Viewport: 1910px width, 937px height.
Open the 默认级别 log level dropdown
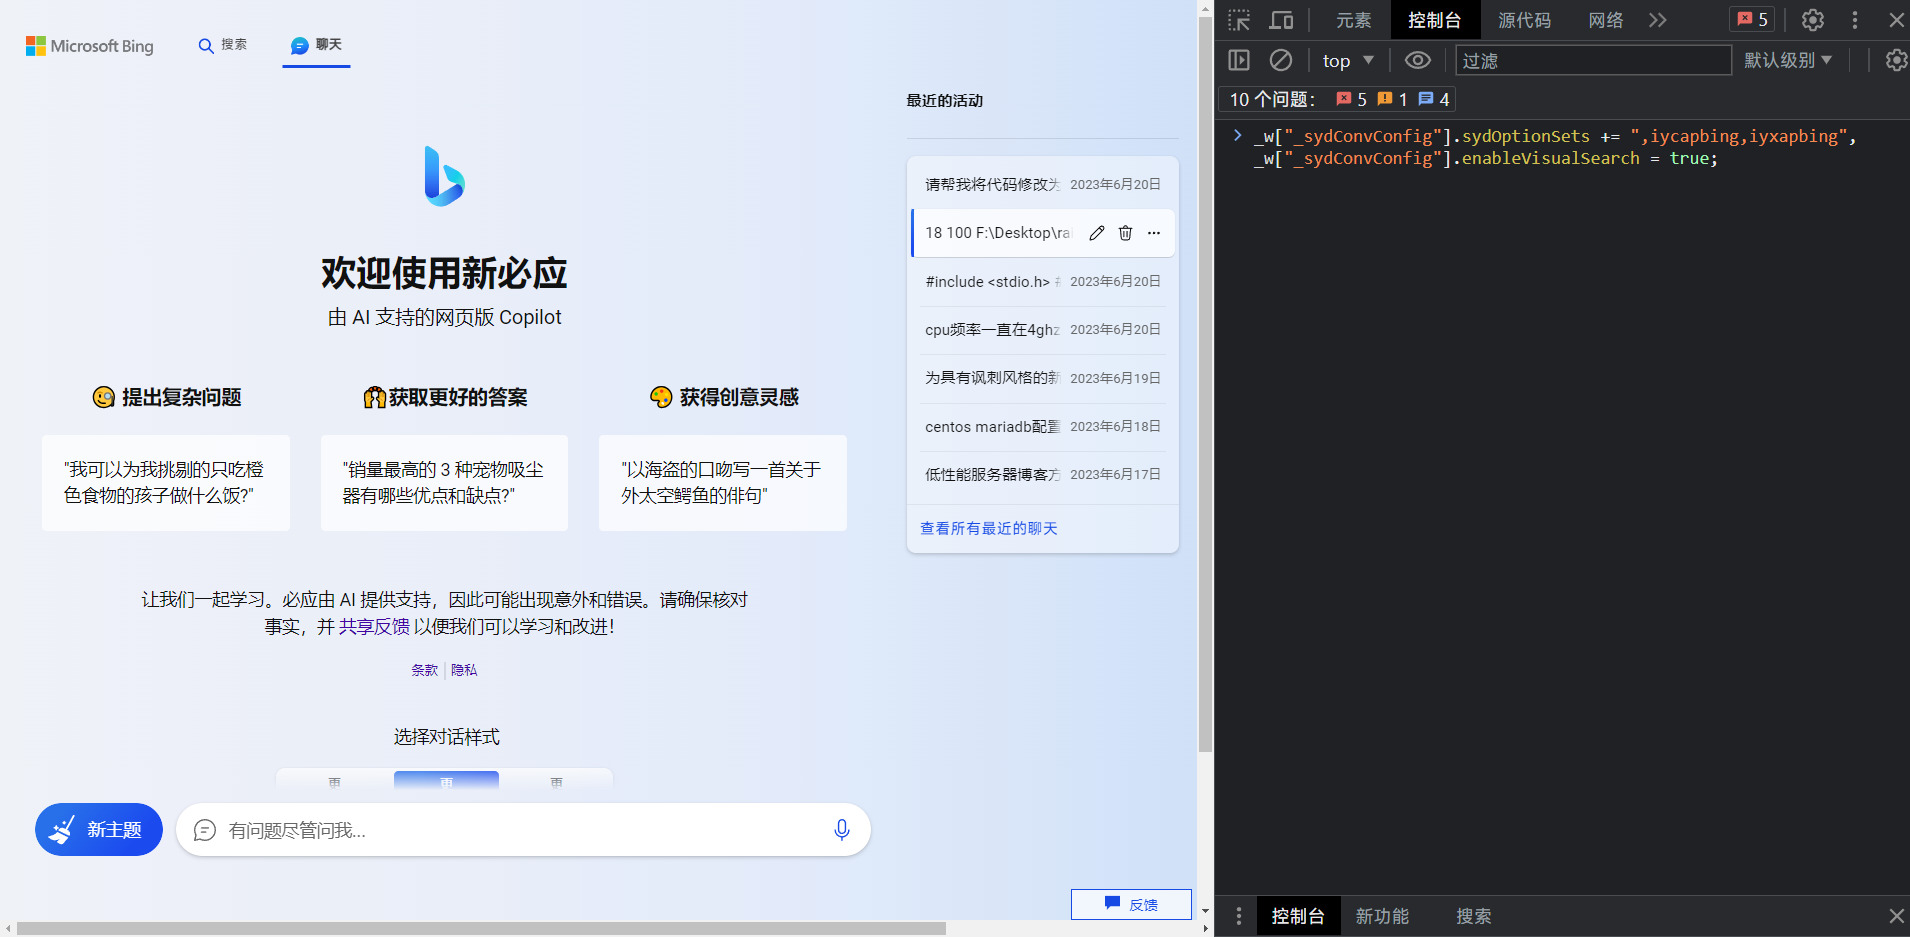tap(1788, 60)
